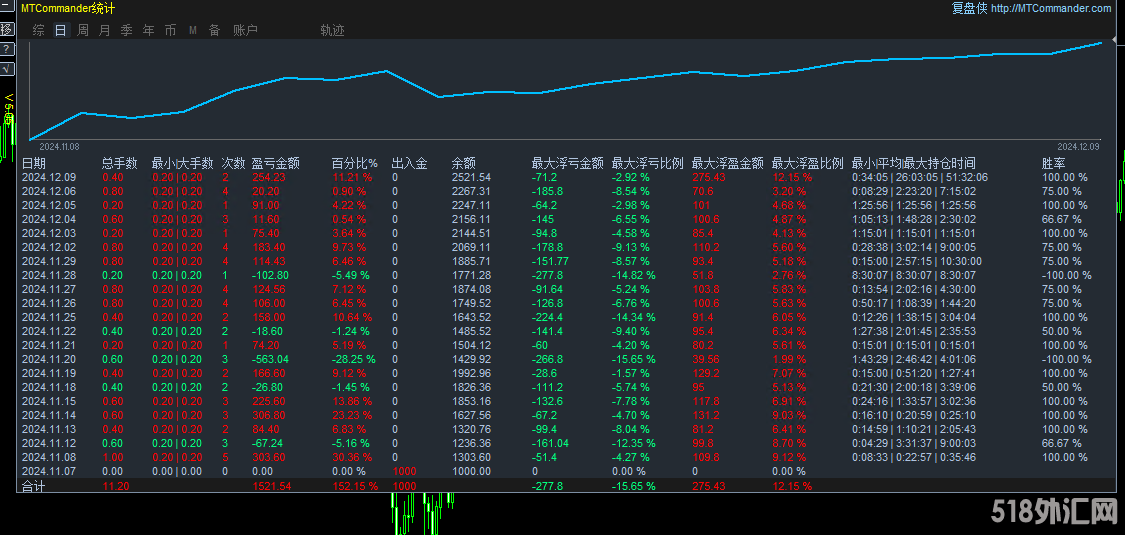This screenshot has width=1125, height=535.
Task: Open help with the ? button
Action: click(6, 49)
